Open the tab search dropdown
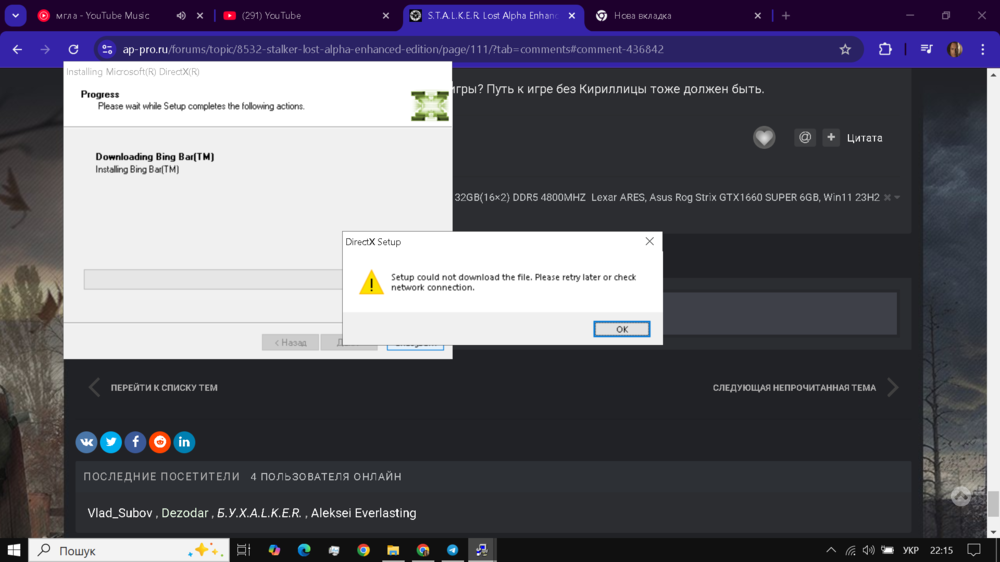Screen dimensions: 1000x562 [15, 15]
